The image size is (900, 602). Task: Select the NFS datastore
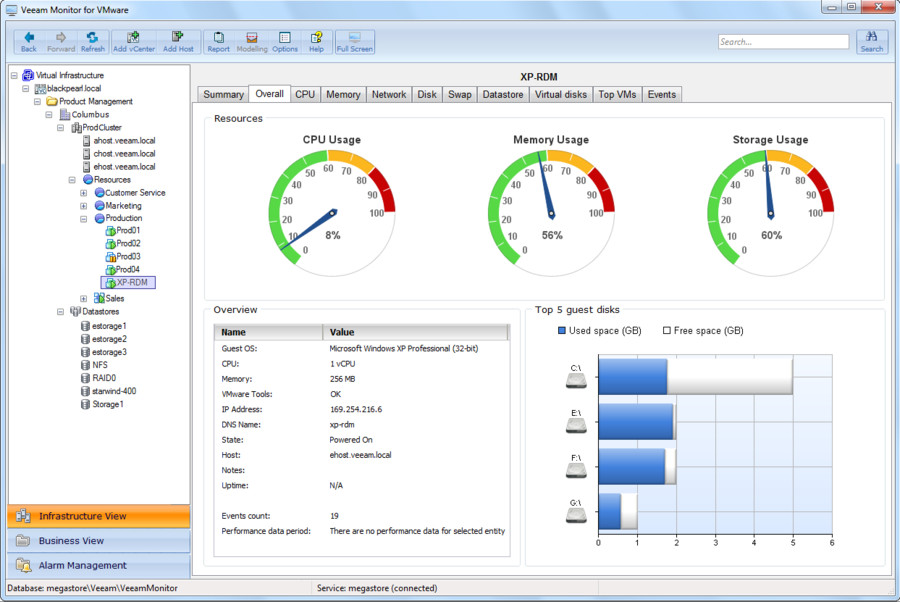pos(95,365)
